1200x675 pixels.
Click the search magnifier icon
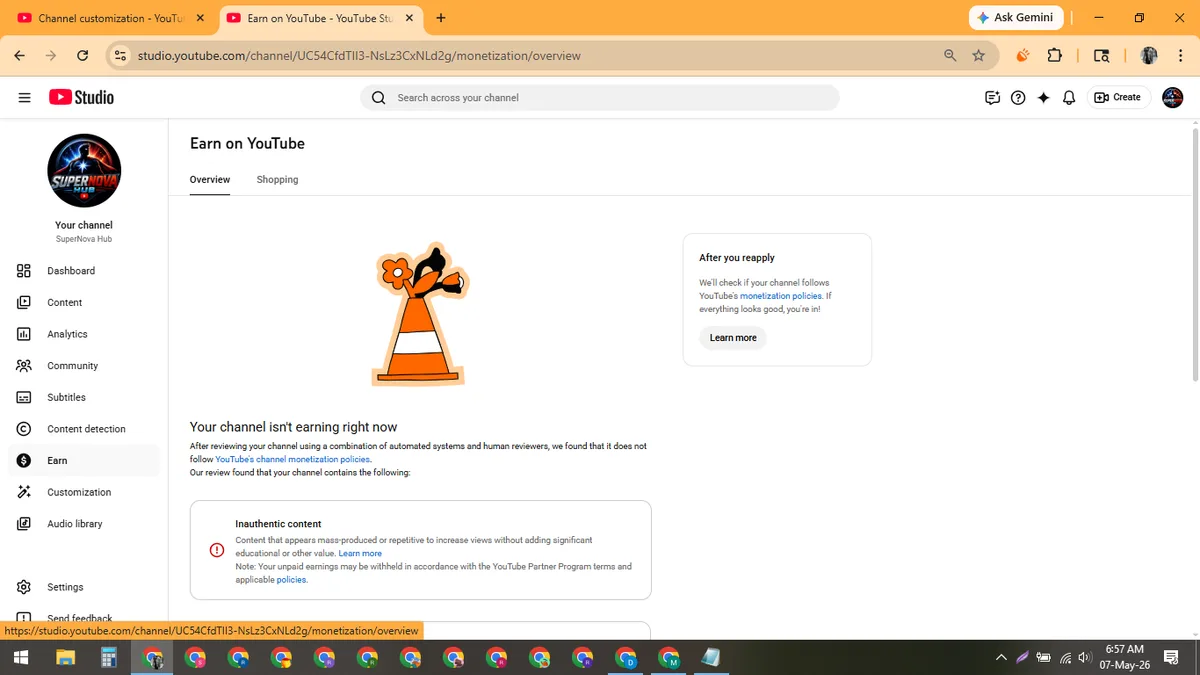point(378,98)
